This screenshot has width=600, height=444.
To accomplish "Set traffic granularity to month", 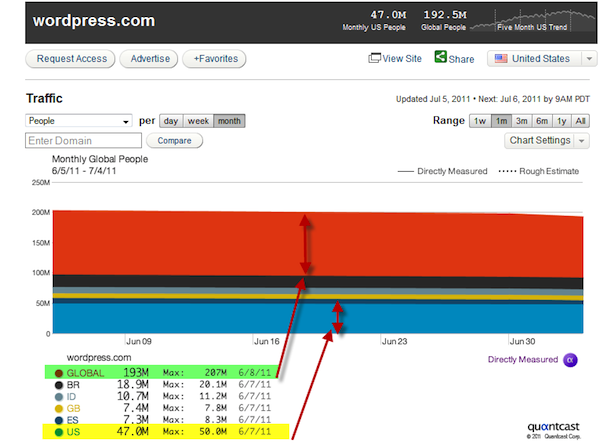I will pos(229,121).
